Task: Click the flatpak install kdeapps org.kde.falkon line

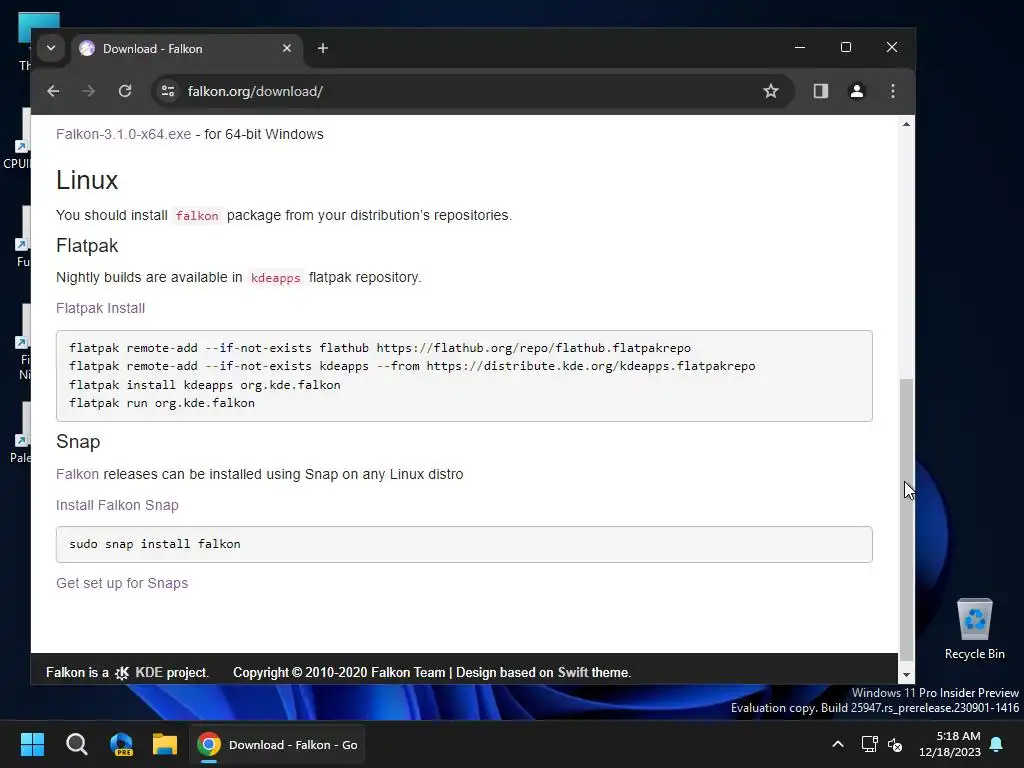Action: click(x=205, y=385)
